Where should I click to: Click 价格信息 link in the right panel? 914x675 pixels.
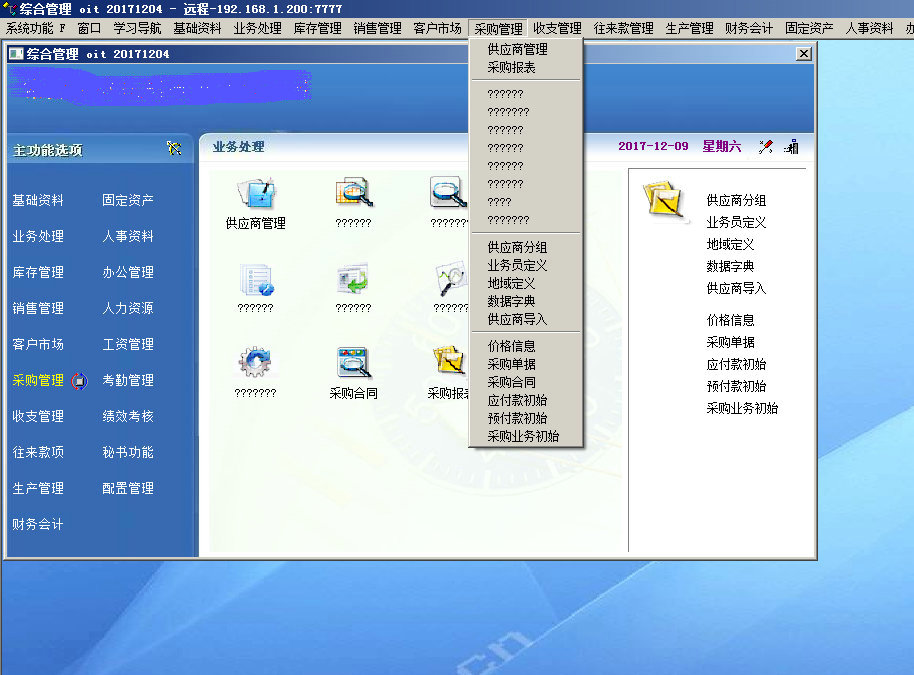click(x=730, y=320)
